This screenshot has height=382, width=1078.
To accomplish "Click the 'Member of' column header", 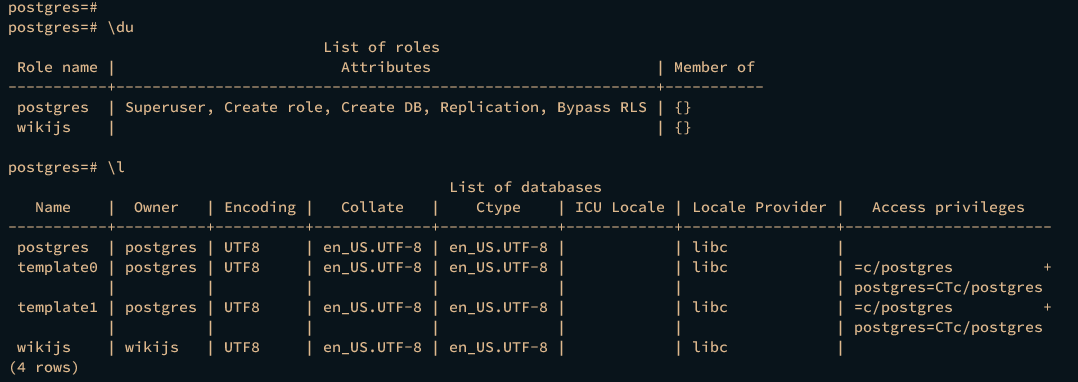I will 714,67.
